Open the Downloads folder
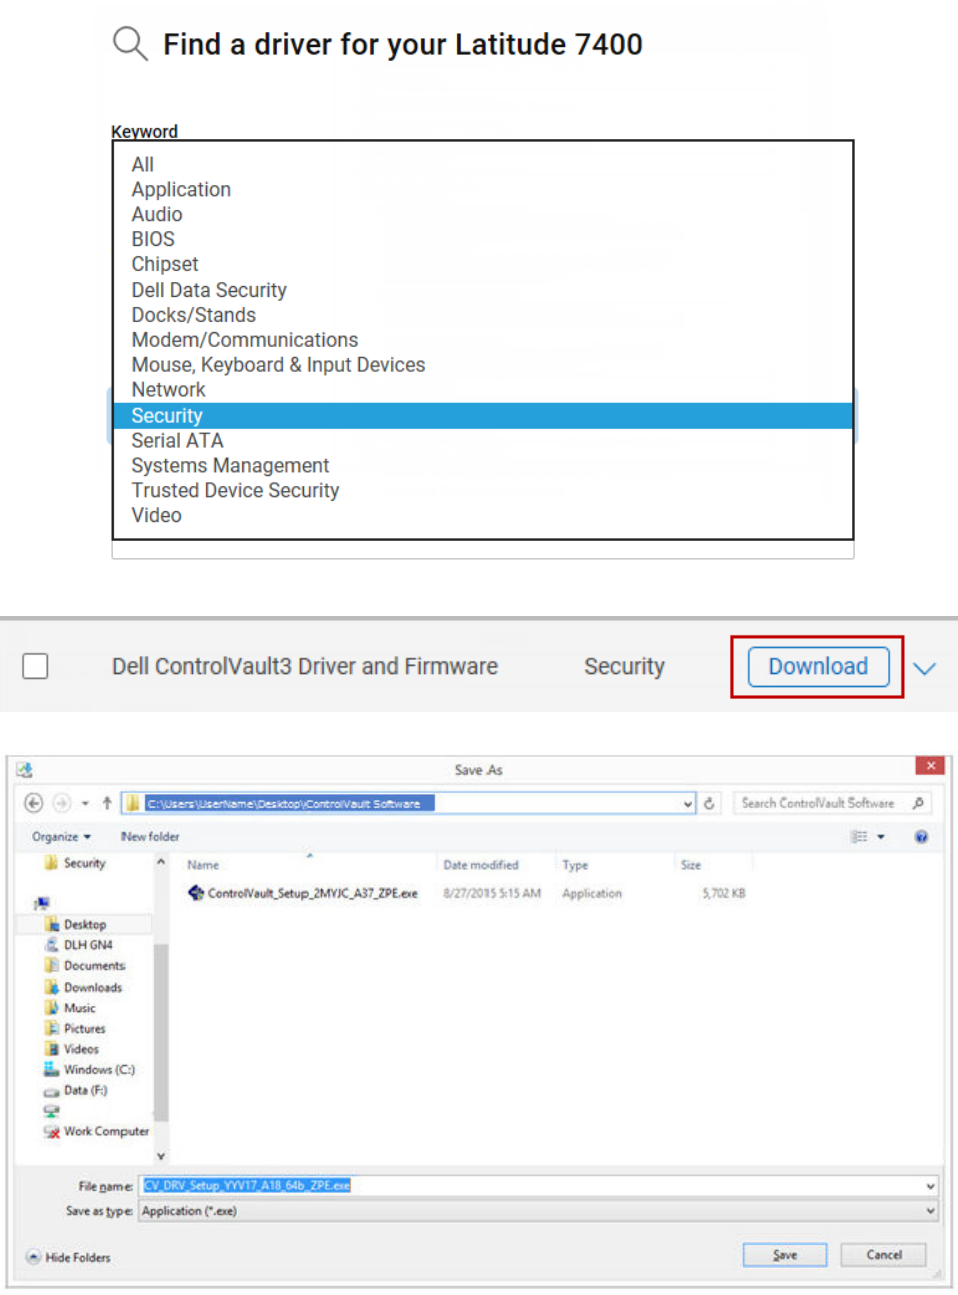The image size is (958, 1295). 84,987
